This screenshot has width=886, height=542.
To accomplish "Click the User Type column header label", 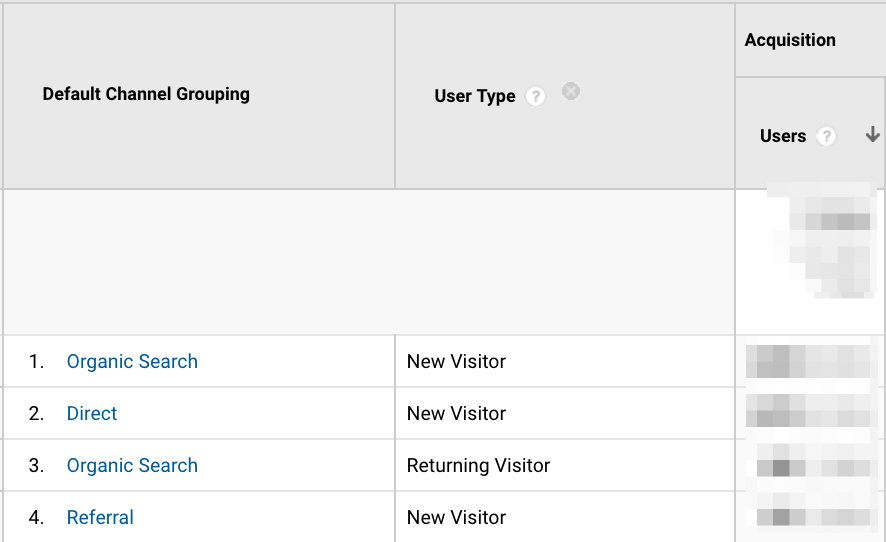I will pyautogui.click(x=475, y=97).
